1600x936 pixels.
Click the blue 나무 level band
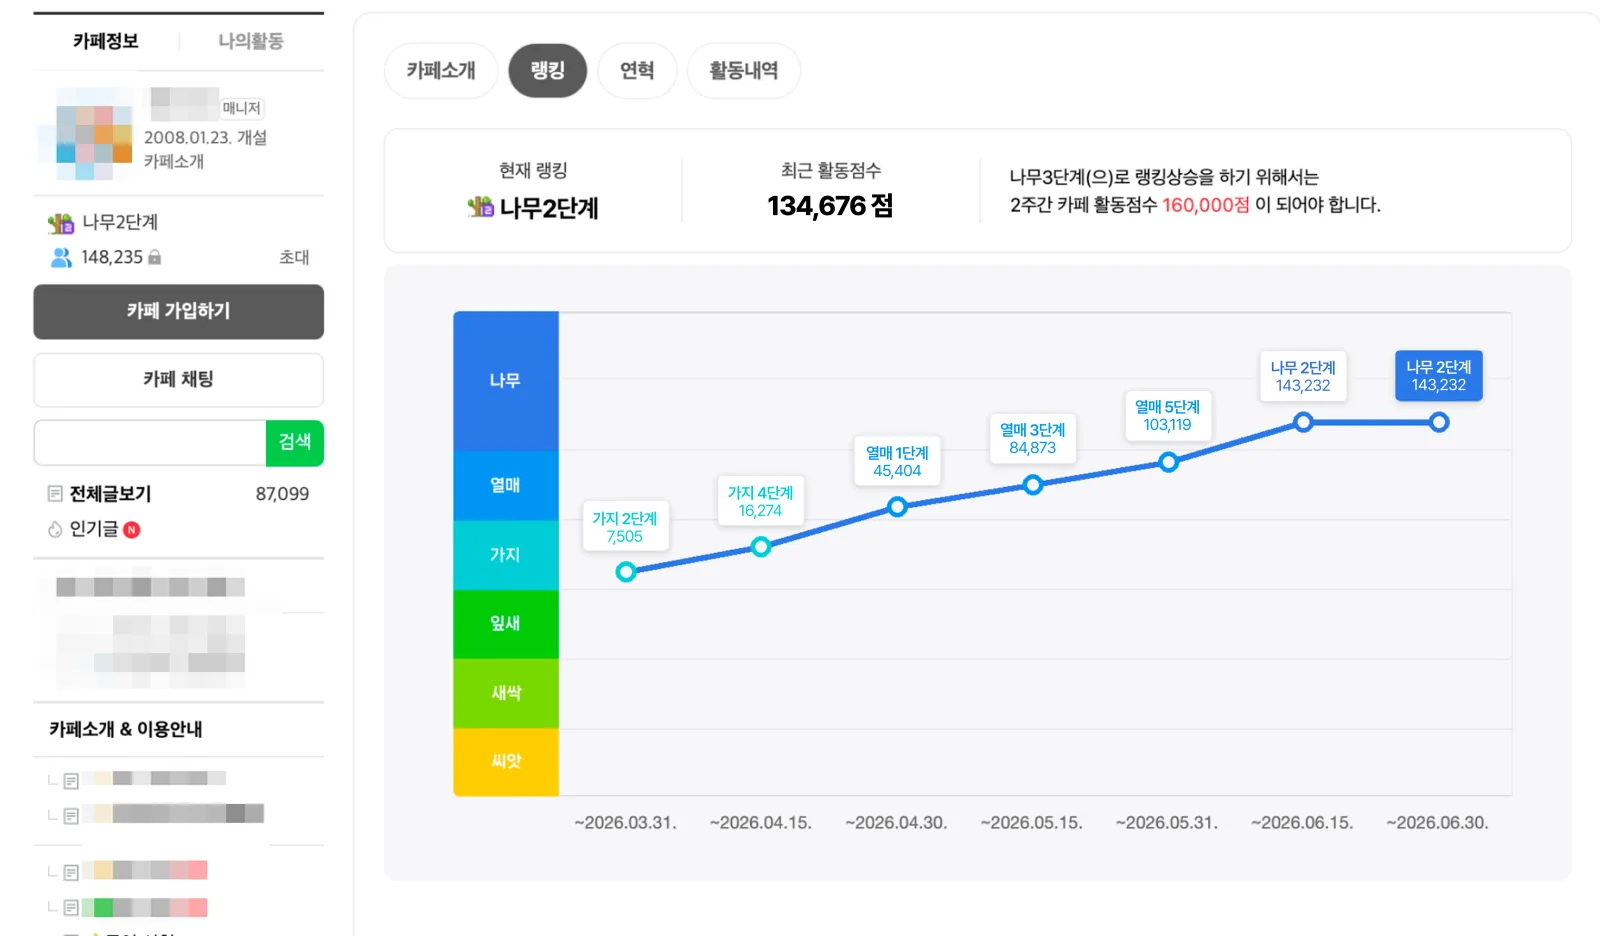506,381
